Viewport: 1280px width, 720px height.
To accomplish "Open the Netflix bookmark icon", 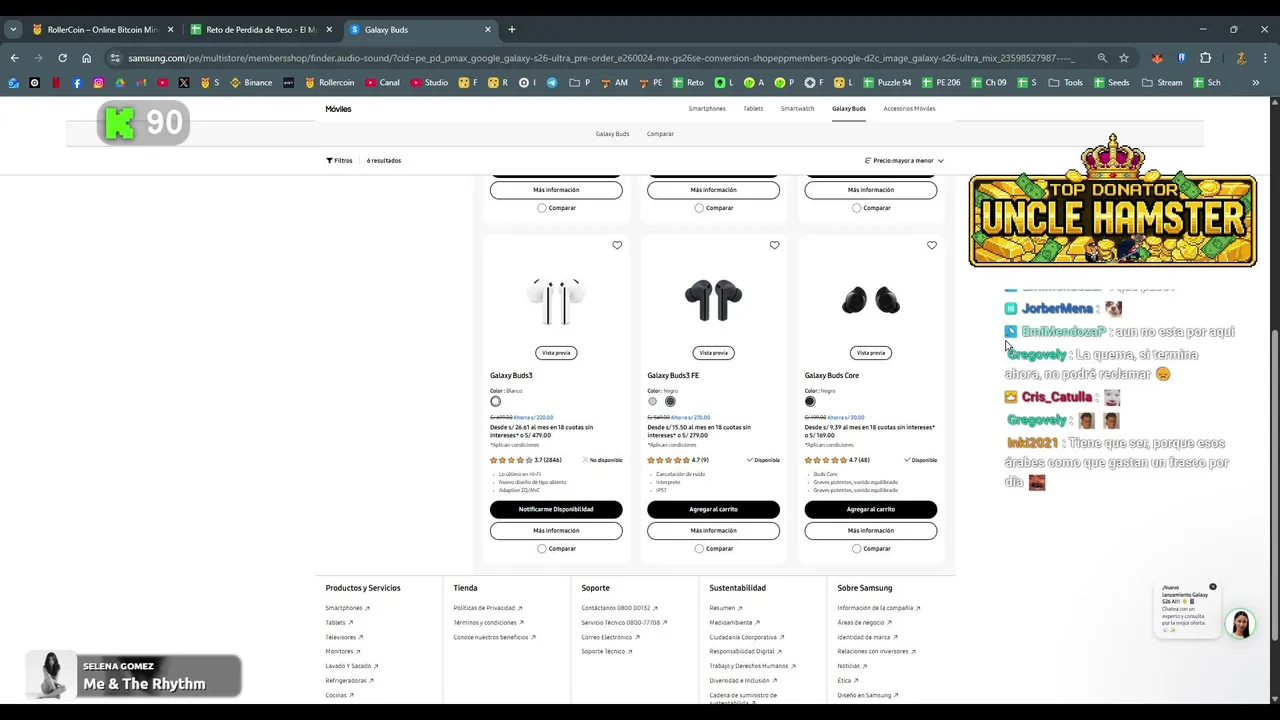I will (x=56, y=83).
